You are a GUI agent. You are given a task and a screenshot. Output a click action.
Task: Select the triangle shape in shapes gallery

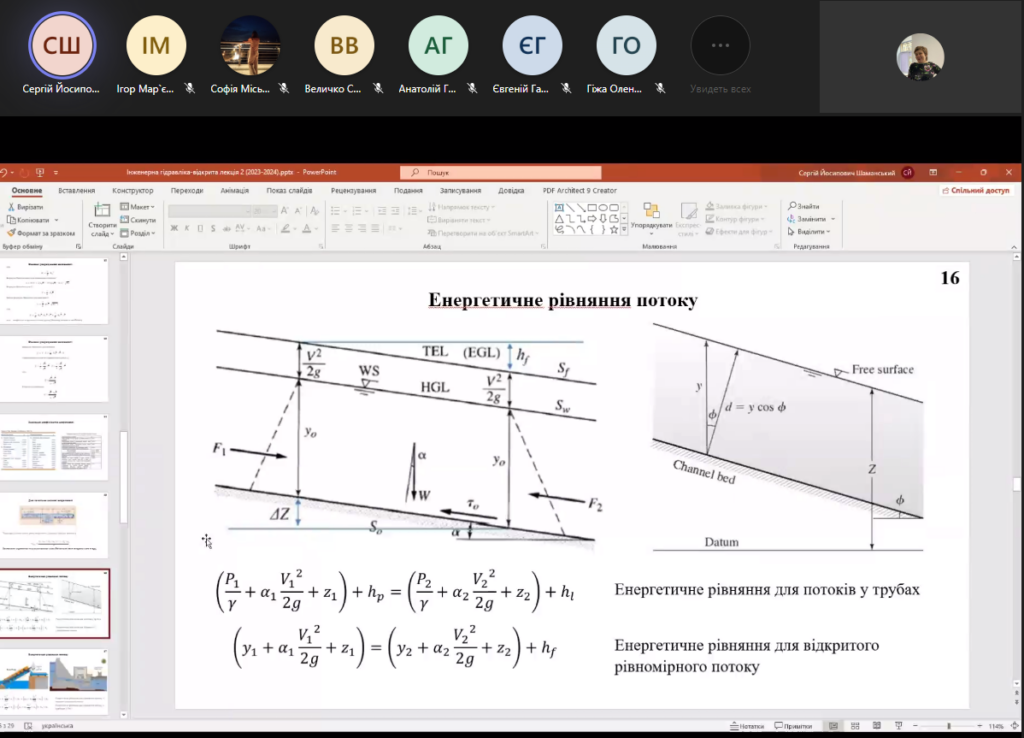point(559,219)
